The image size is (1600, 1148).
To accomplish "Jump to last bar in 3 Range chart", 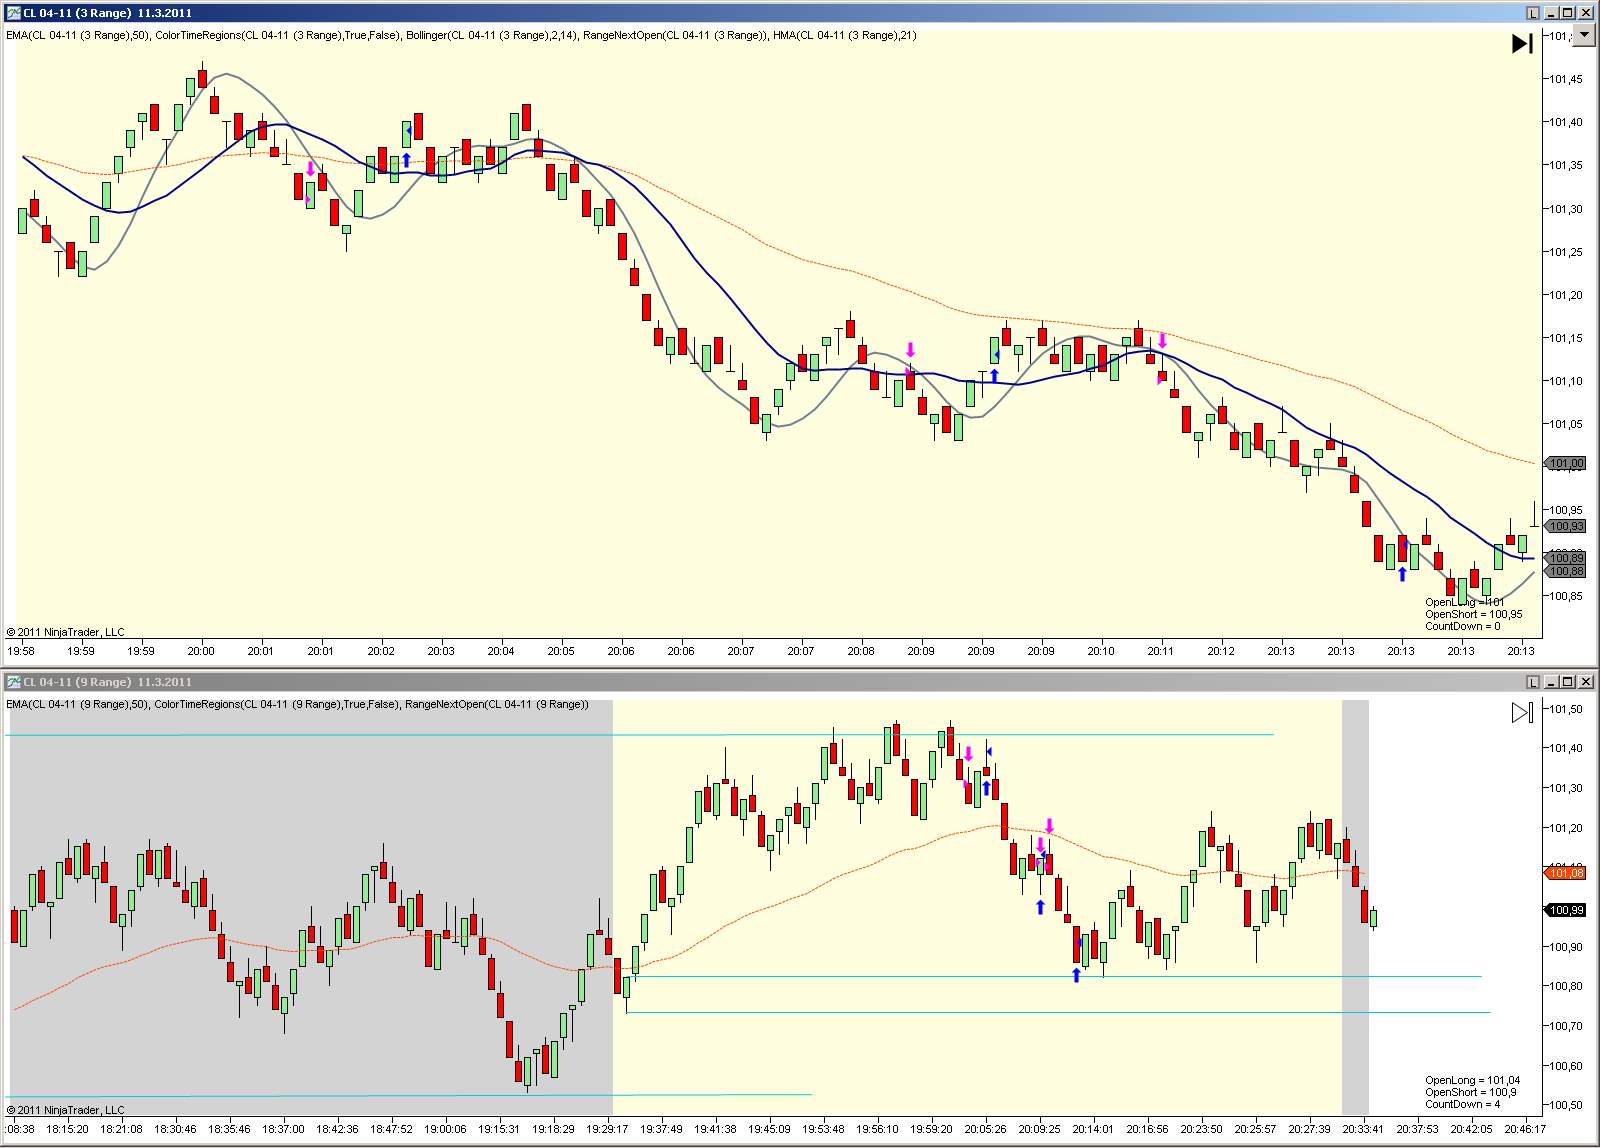I will pos(1522,43).
